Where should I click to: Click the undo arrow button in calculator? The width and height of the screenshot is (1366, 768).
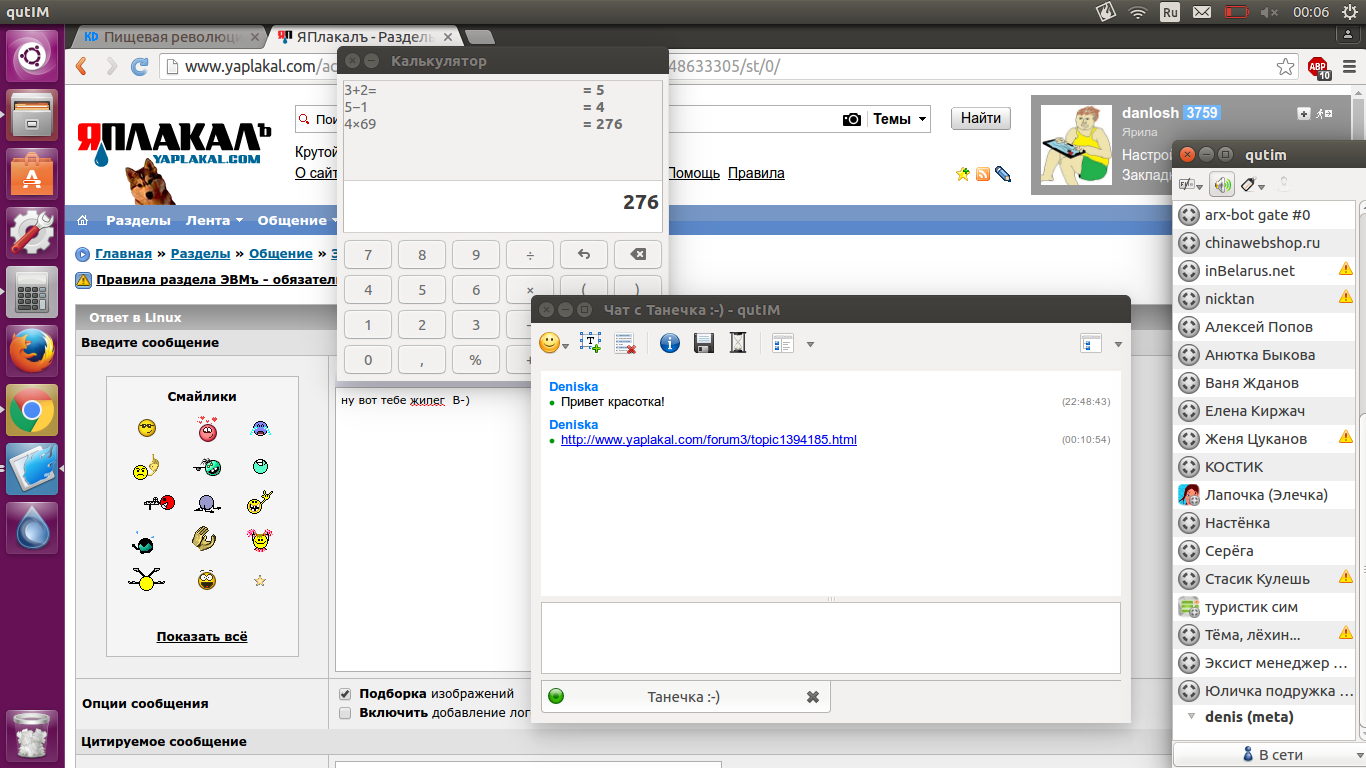click(x=584, y=255)
